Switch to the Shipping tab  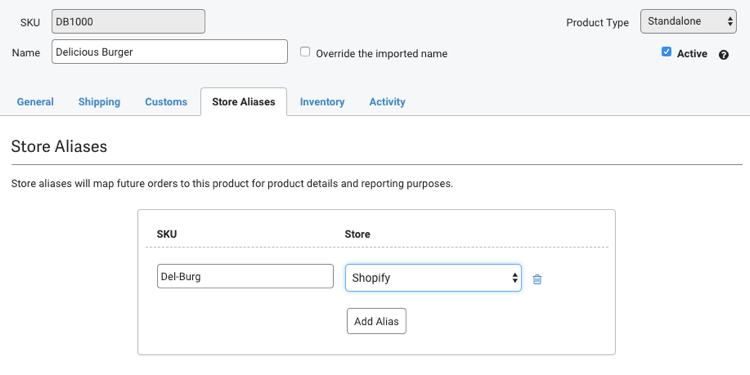click(99, 102)
